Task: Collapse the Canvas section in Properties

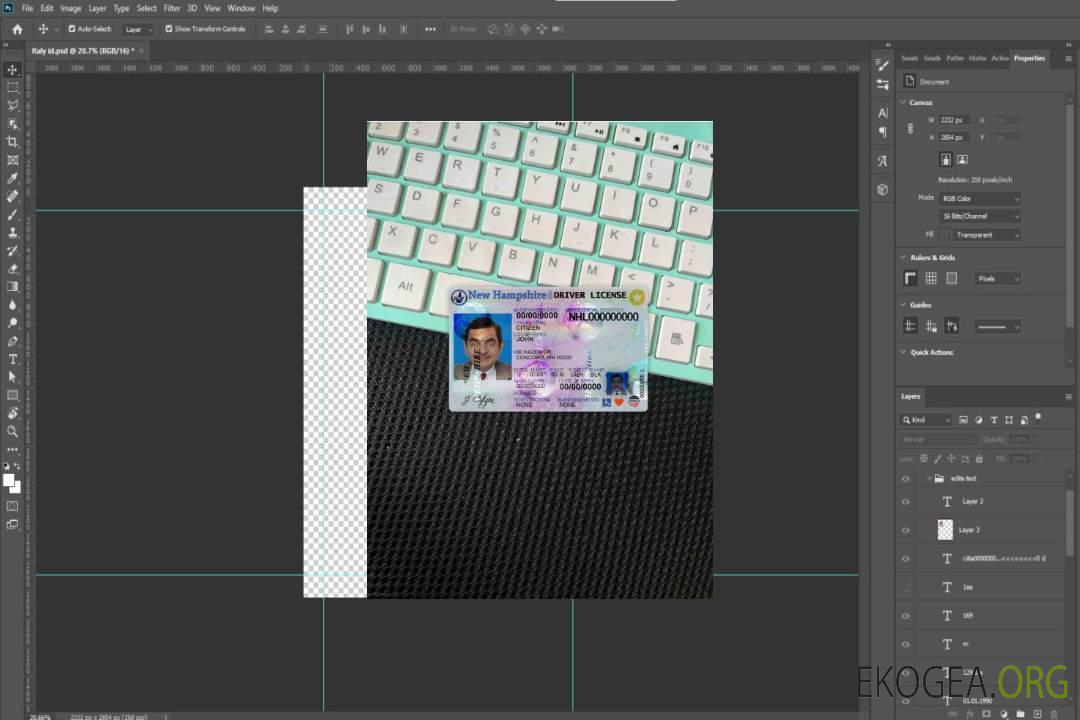Action: click(902, 102)
